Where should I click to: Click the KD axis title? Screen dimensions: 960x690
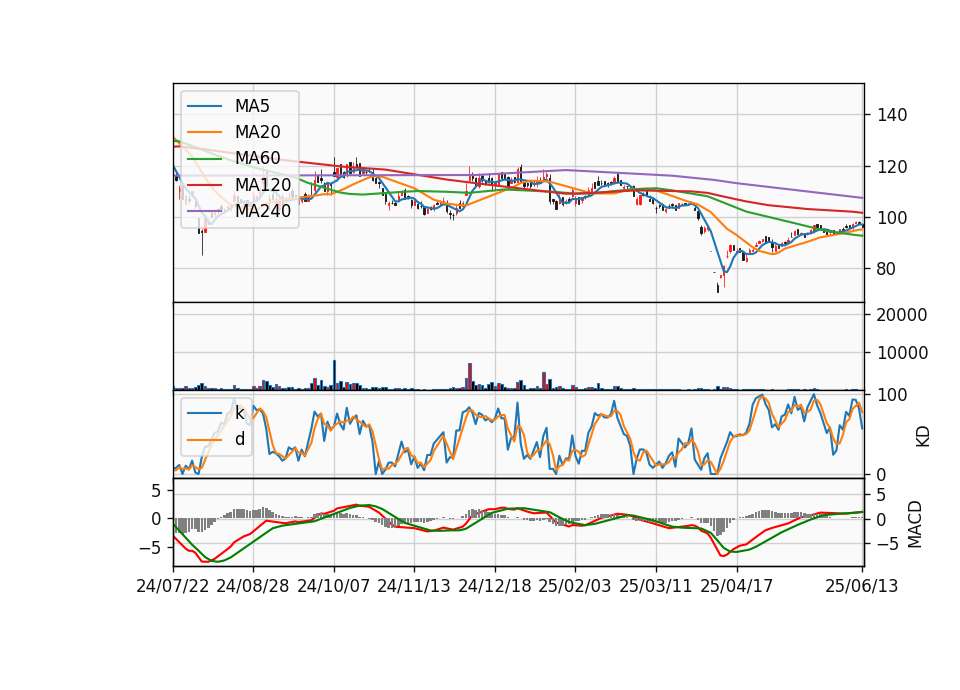point(923,436)
